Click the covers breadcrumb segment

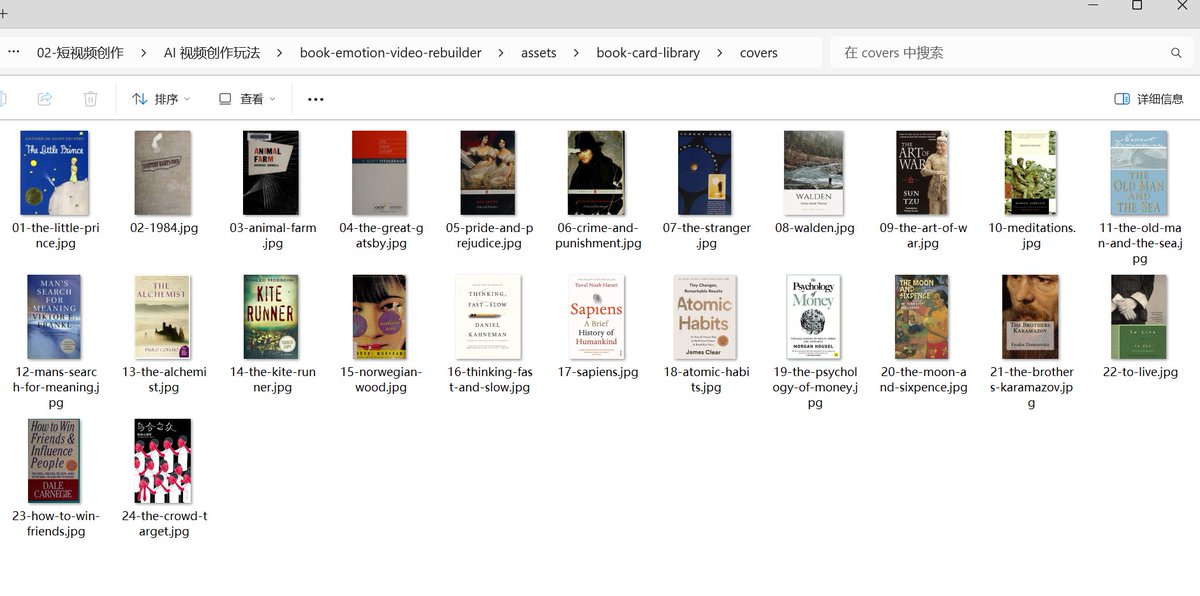click(x=759, y=53)
